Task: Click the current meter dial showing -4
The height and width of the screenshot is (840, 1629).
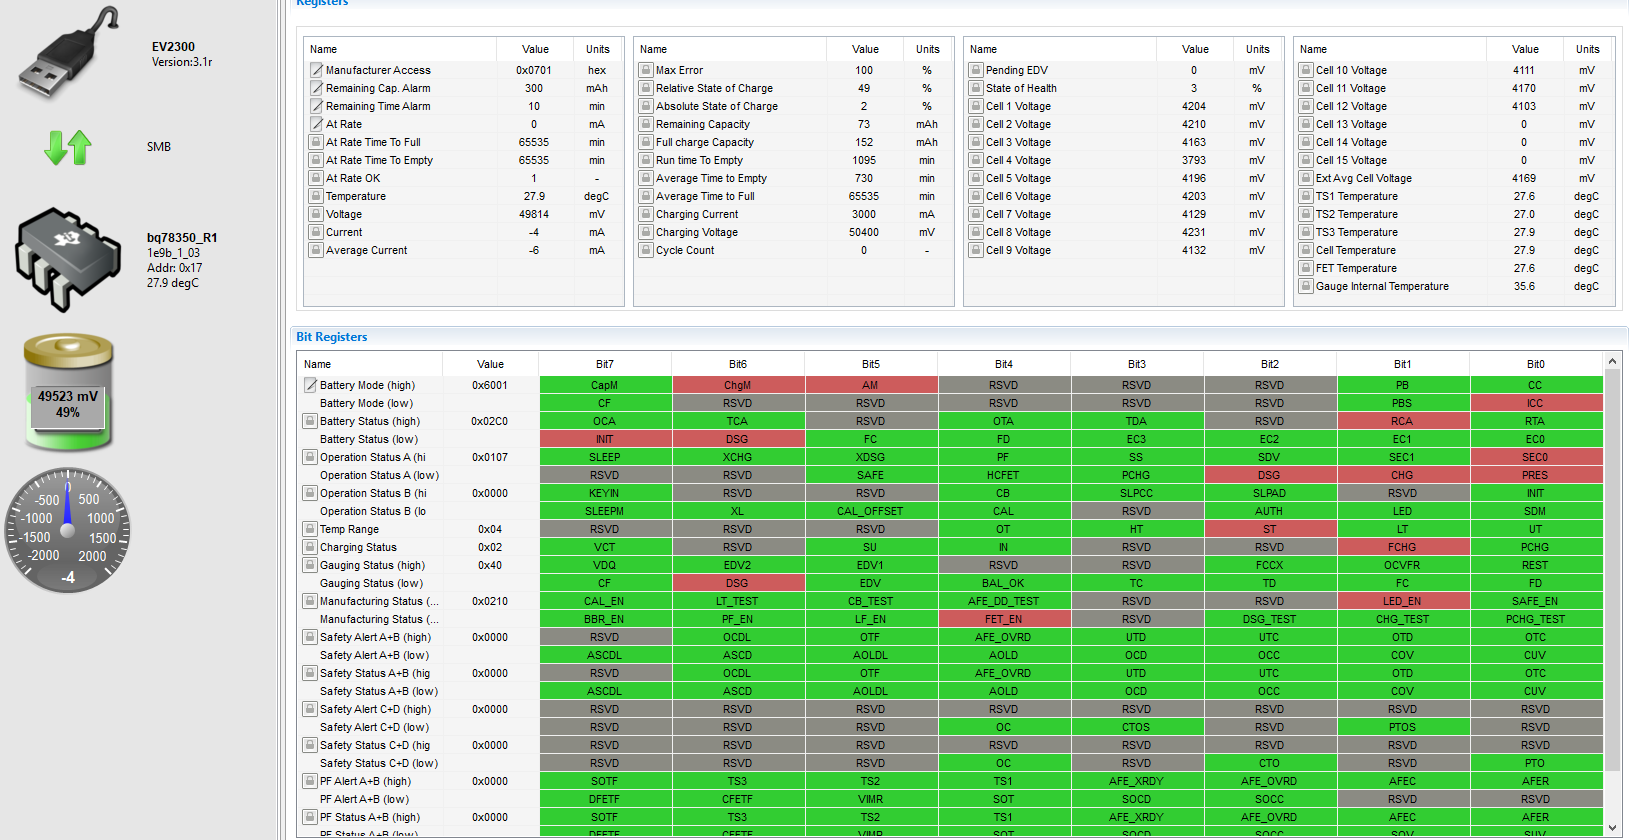Action: [68, 530]
